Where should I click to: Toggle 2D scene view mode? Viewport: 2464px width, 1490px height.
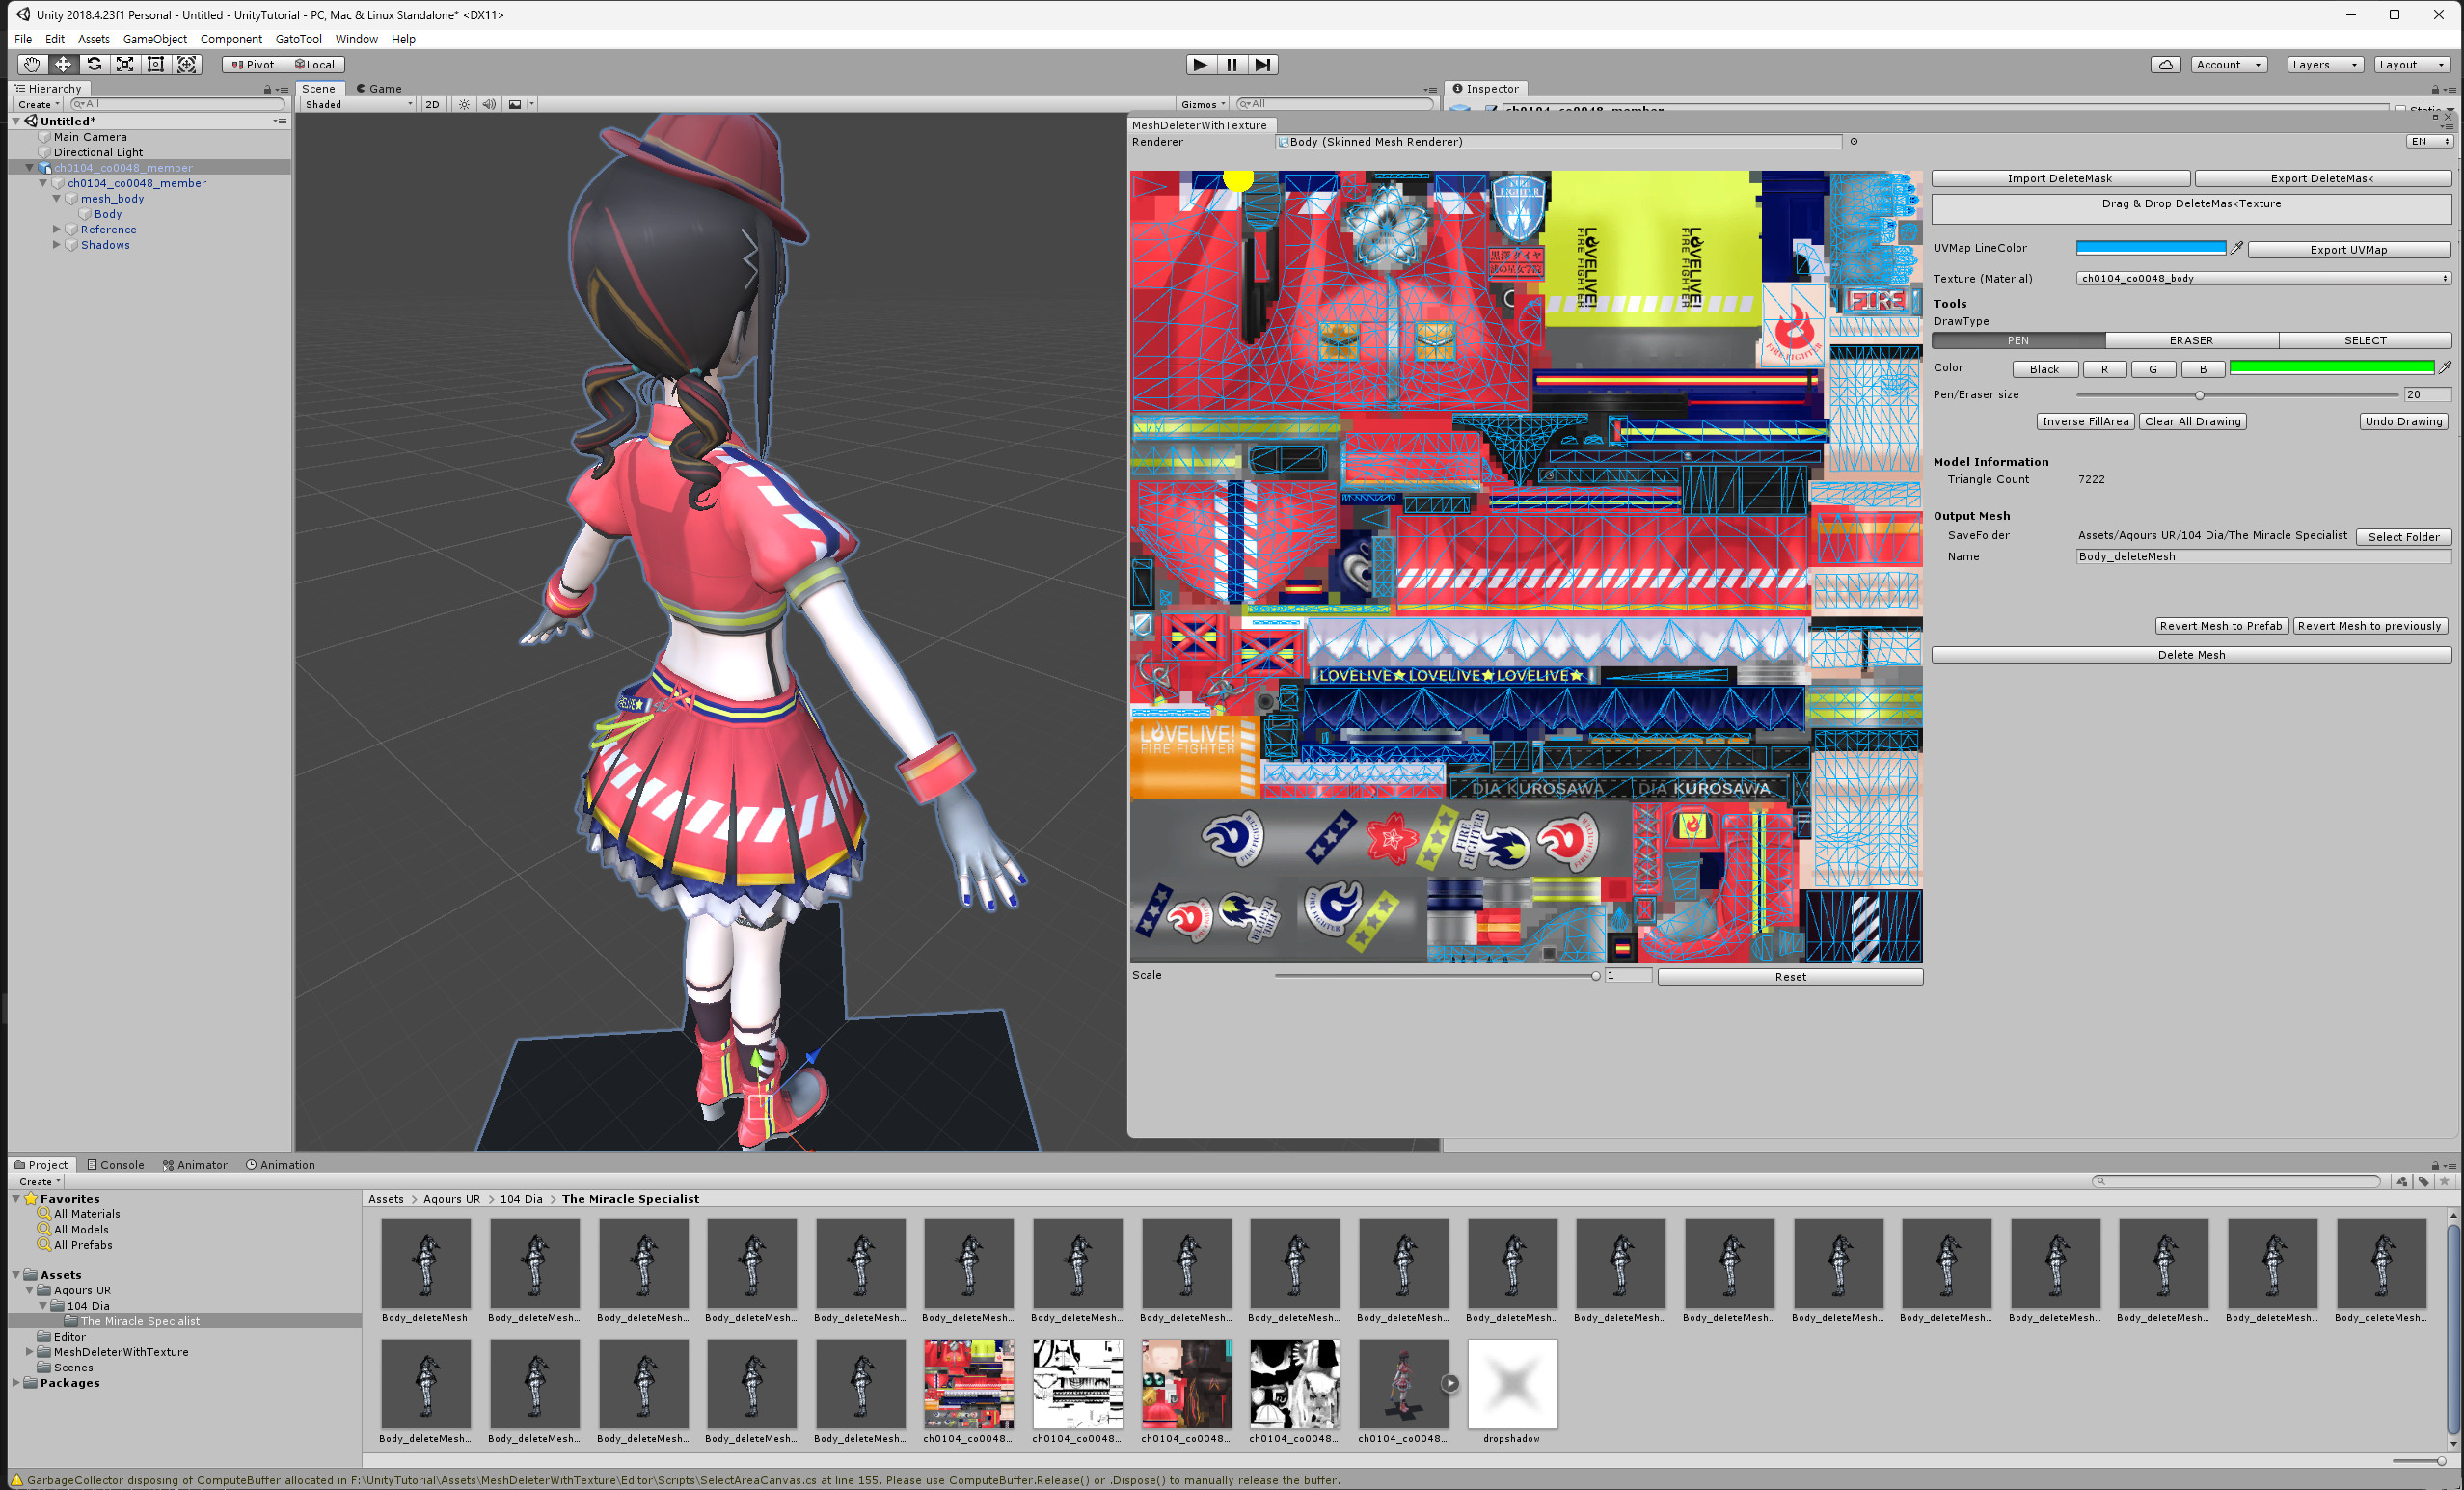click(x=432, y=104)
